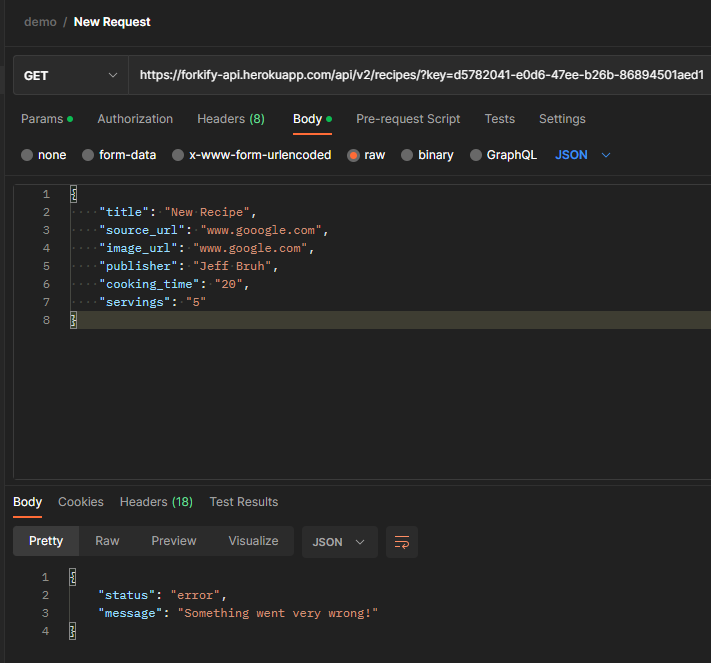This screenshot has width=711, height=663.
Task: Click "Something went very wrong!" message value
Action: coord(278,614)
